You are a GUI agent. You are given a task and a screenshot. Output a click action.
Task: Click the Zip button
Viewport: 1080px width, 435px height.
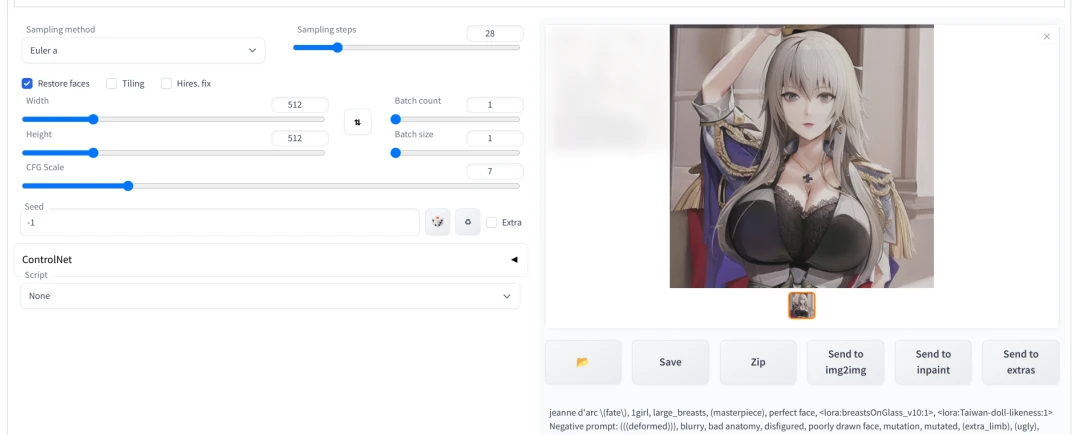(x=758, y=362)
